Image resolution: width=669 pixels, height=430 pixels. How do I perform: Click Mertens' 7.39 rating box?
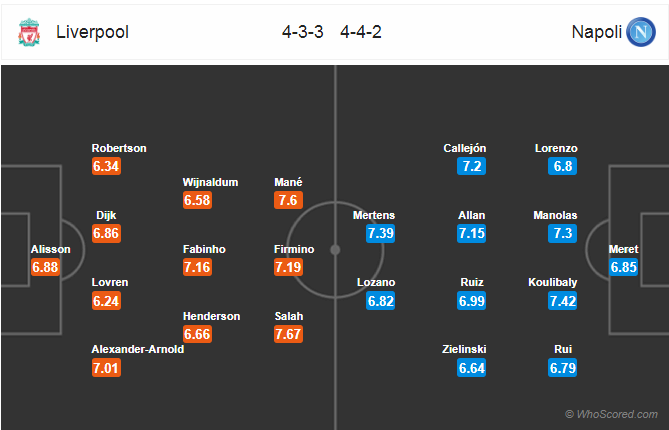(380, 233)
